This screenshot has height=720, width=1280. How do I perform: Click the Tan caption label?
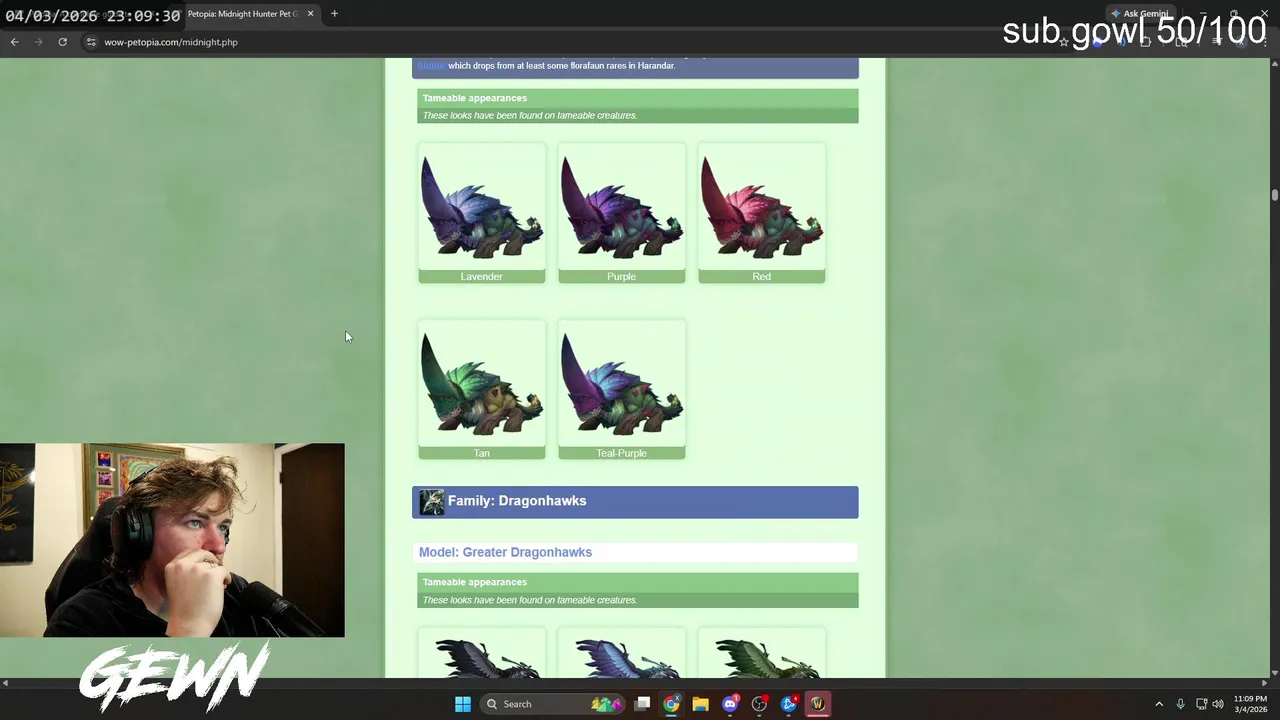tap(481, 453)
